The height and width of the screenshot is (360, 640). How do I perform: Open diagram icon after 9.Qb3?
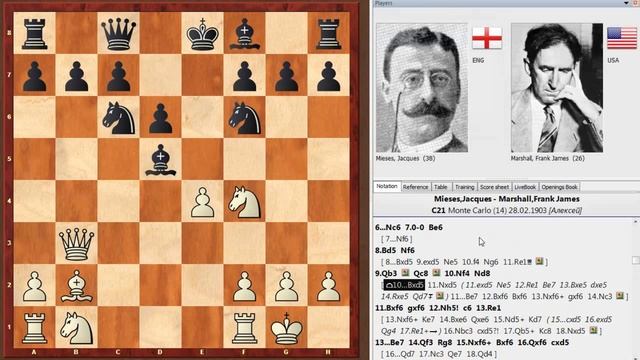click(x=405, y=273)
